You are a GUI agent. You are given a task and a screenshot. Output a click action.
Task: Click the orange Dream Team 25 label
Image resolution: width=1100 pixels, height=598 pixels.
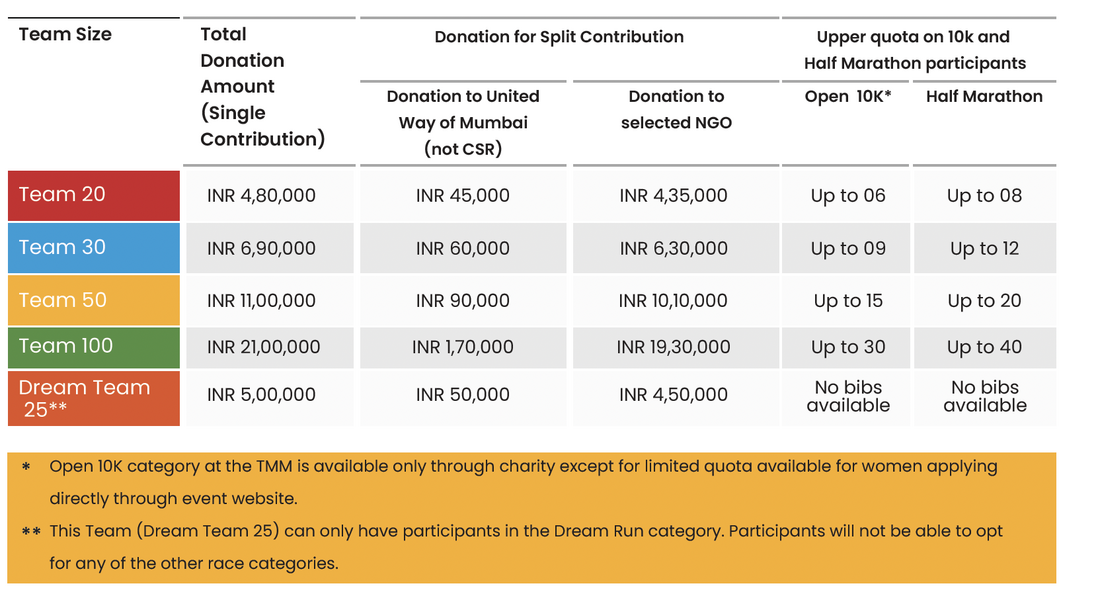(84, 398)
